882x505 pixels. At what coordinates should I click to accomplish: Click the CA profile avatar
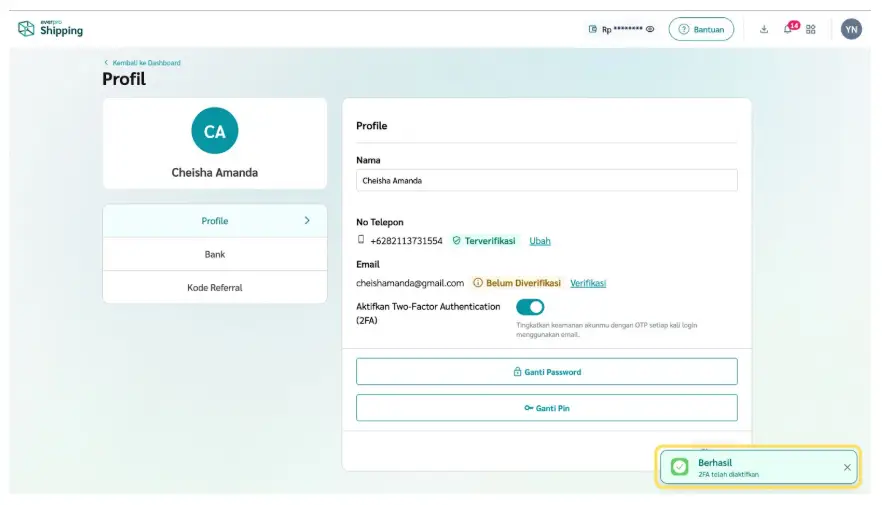coord(214,131)
